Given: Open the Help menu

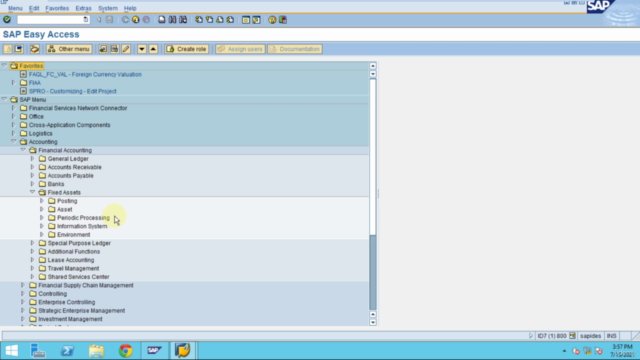Looking at the screenshot, I should coord(130,8).
